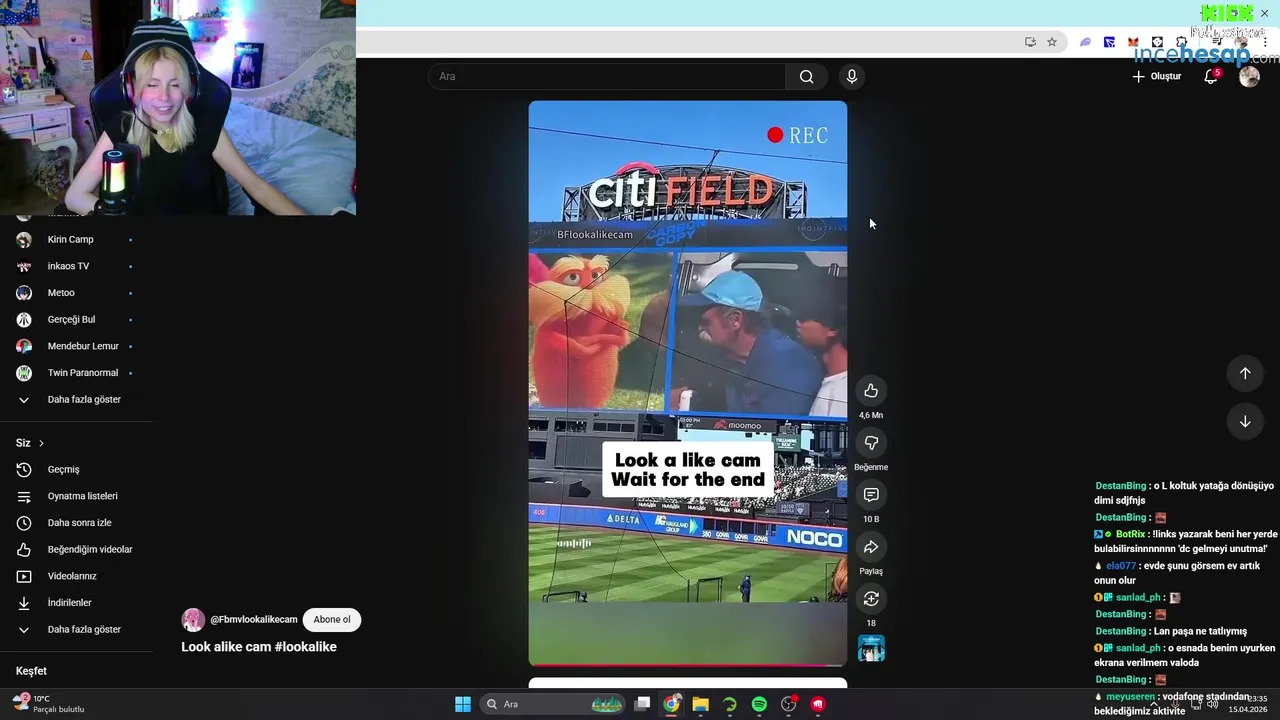Click BotRix username in chat
This screenshot has width=1280, height=720.
point(1131,535)
